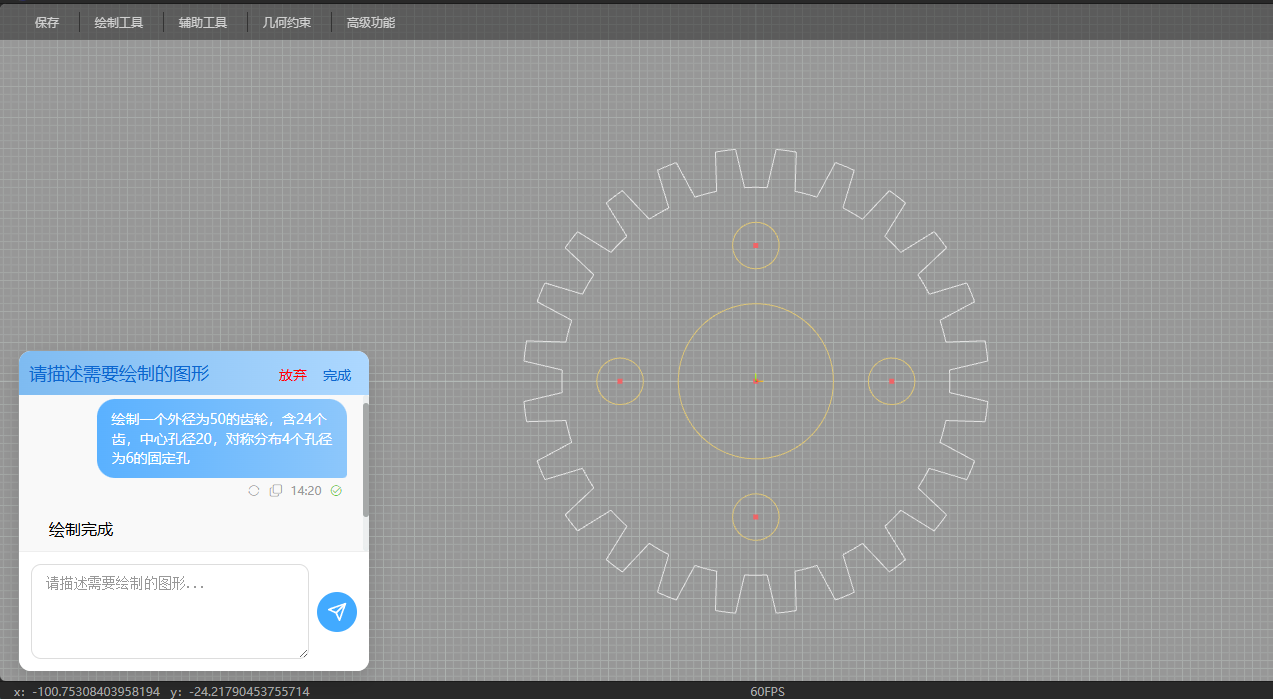Focus the 请描述需要绘制的图形 text input

click(170, 610)
